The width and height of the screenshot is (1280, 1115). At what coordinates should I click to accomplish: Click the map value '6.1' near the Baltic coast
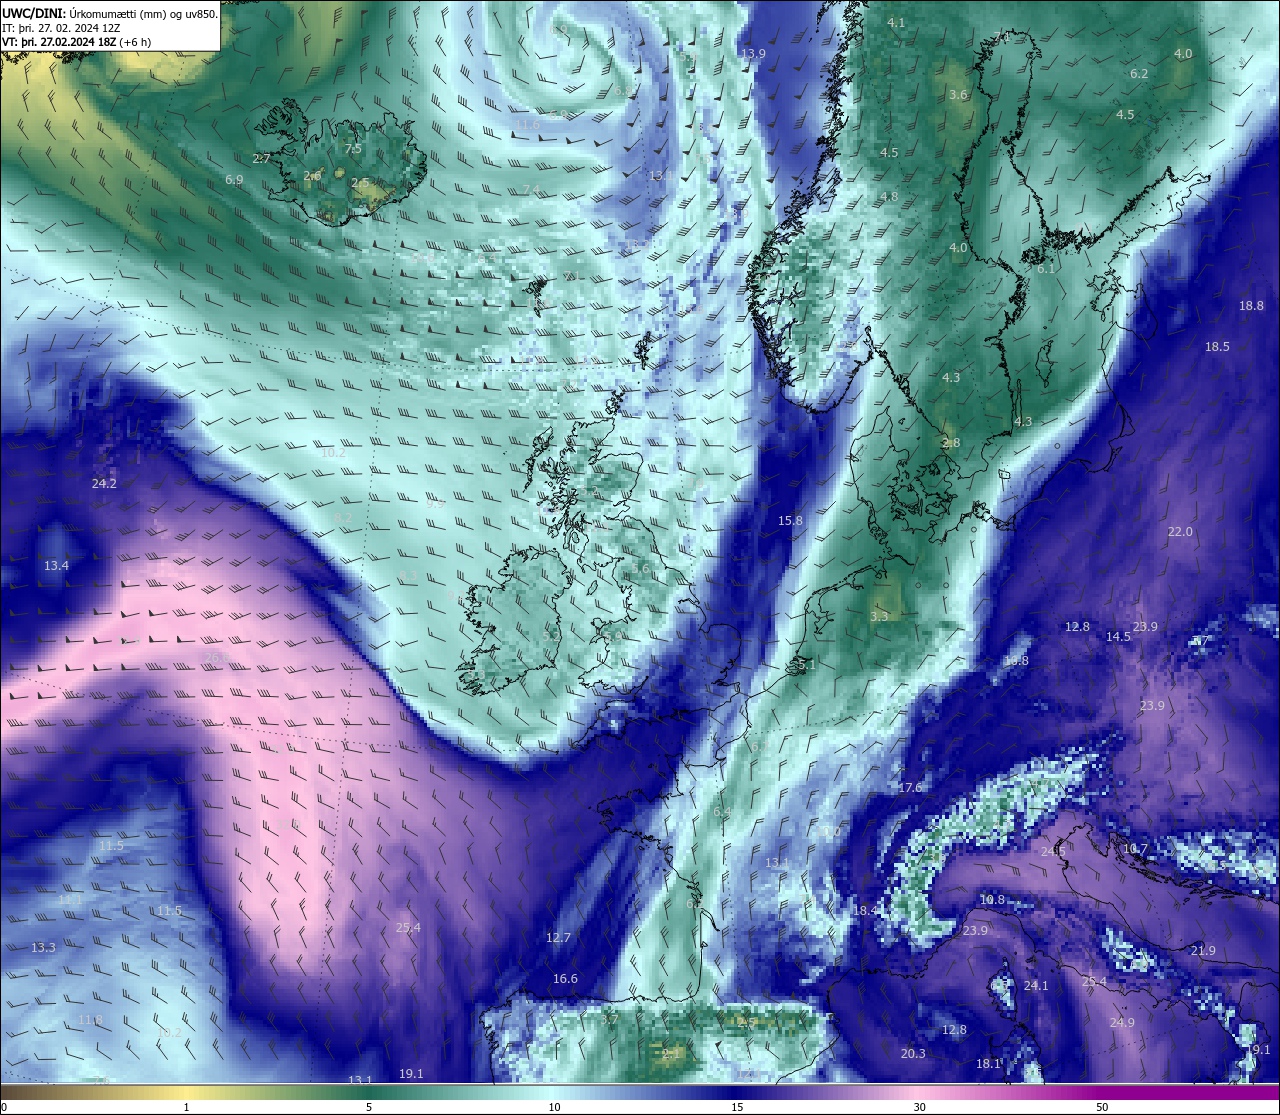pyautogui.click(x=1046, y=268)
